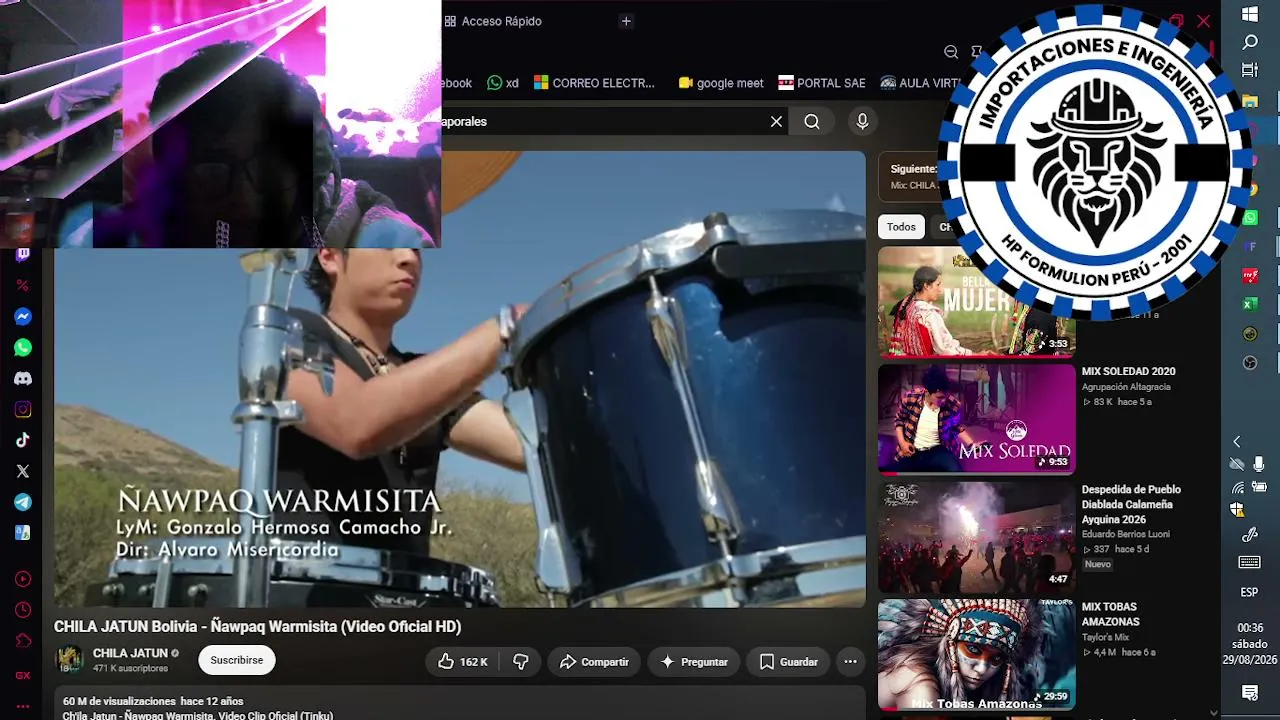Click the Eduardo Berrios Luoni channel name
This screenshot has height=720, width=1280.
[x=1125, y=534]
